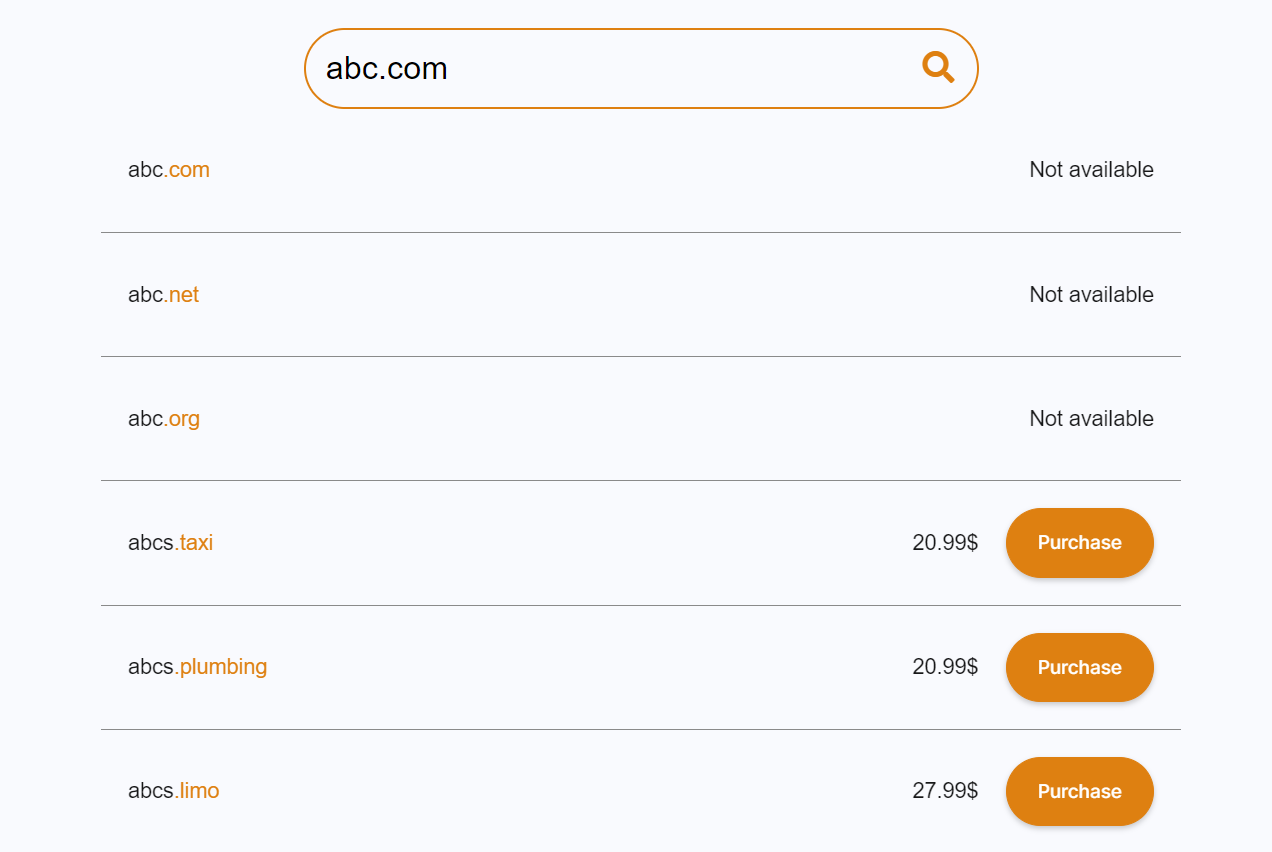Click the 20.99$ price for abcs.plumbing
This screenshot has width=1272, height=852.
pos(944,667)
